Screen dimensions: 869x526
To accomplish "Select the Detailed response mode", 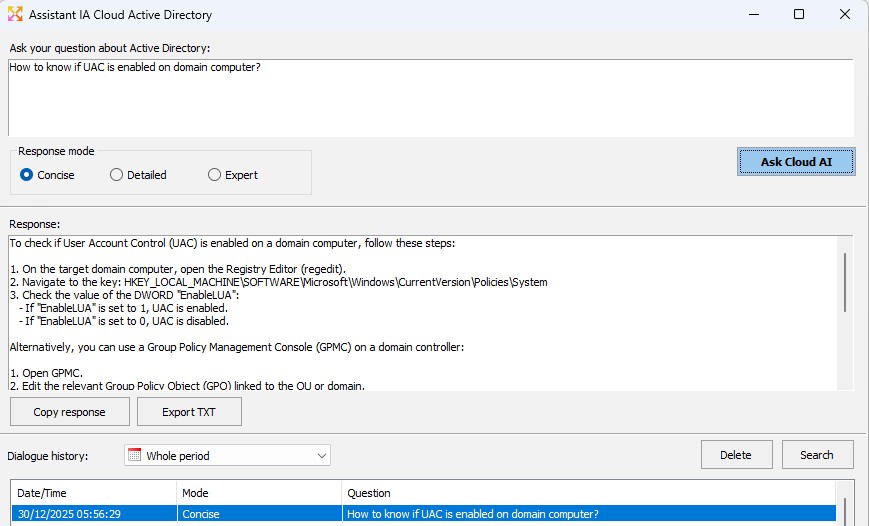I will tap(117, 175).
